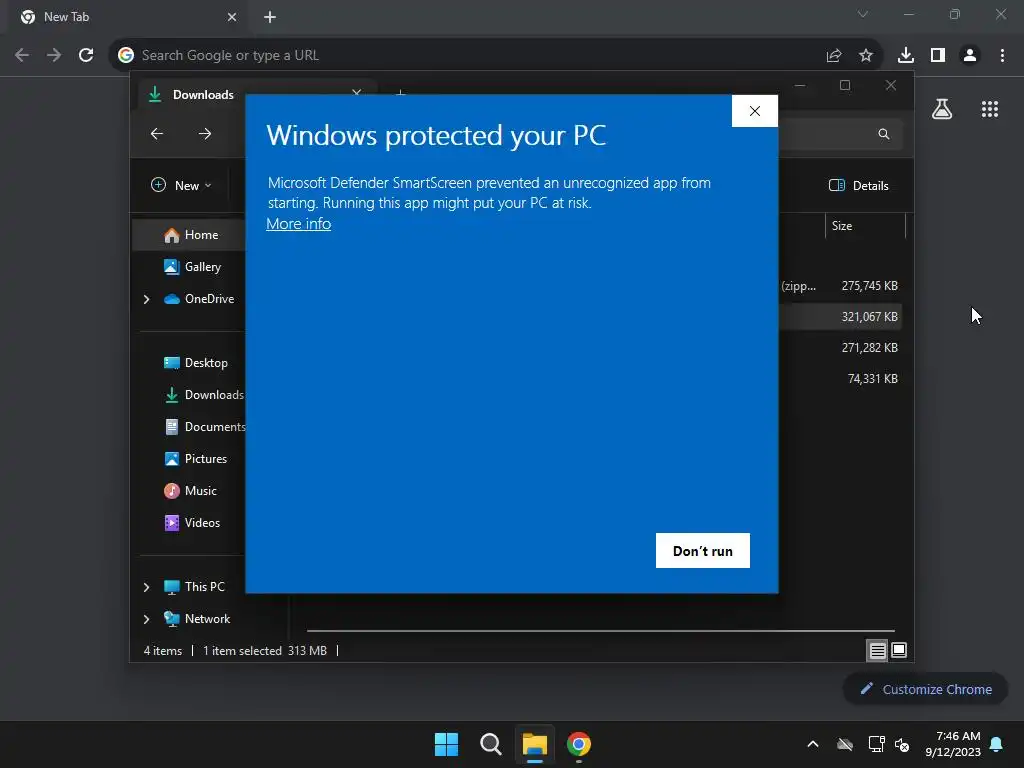Click the muted volume tray icon
The width and height of the screenshot is (1024, 768).
902,744
